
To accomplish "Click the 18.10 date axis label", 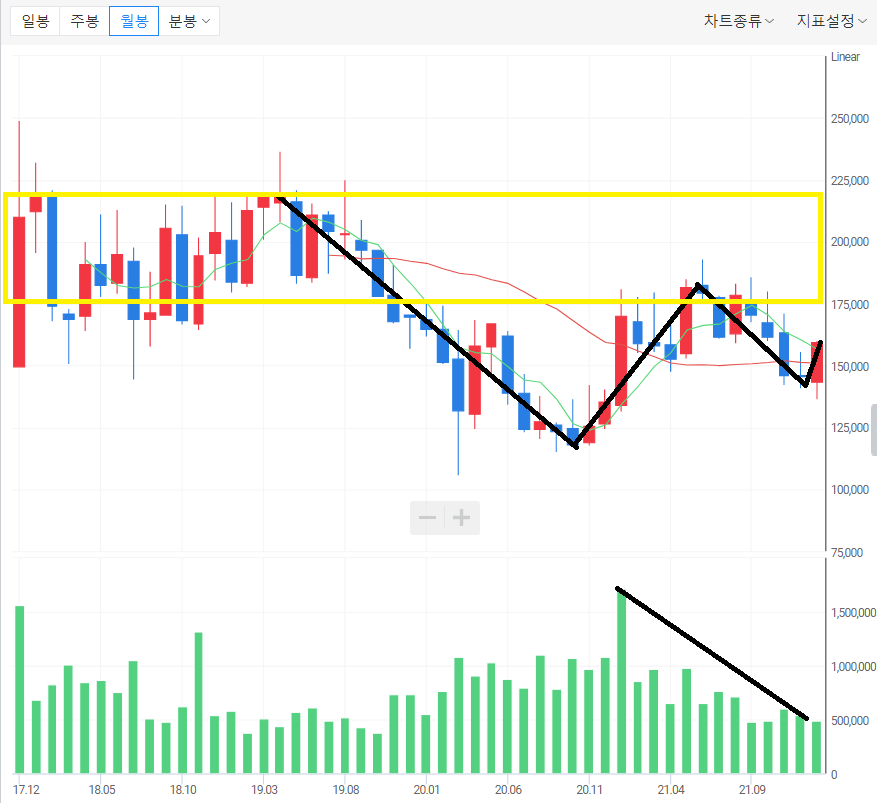I will [x=183, y=790].
